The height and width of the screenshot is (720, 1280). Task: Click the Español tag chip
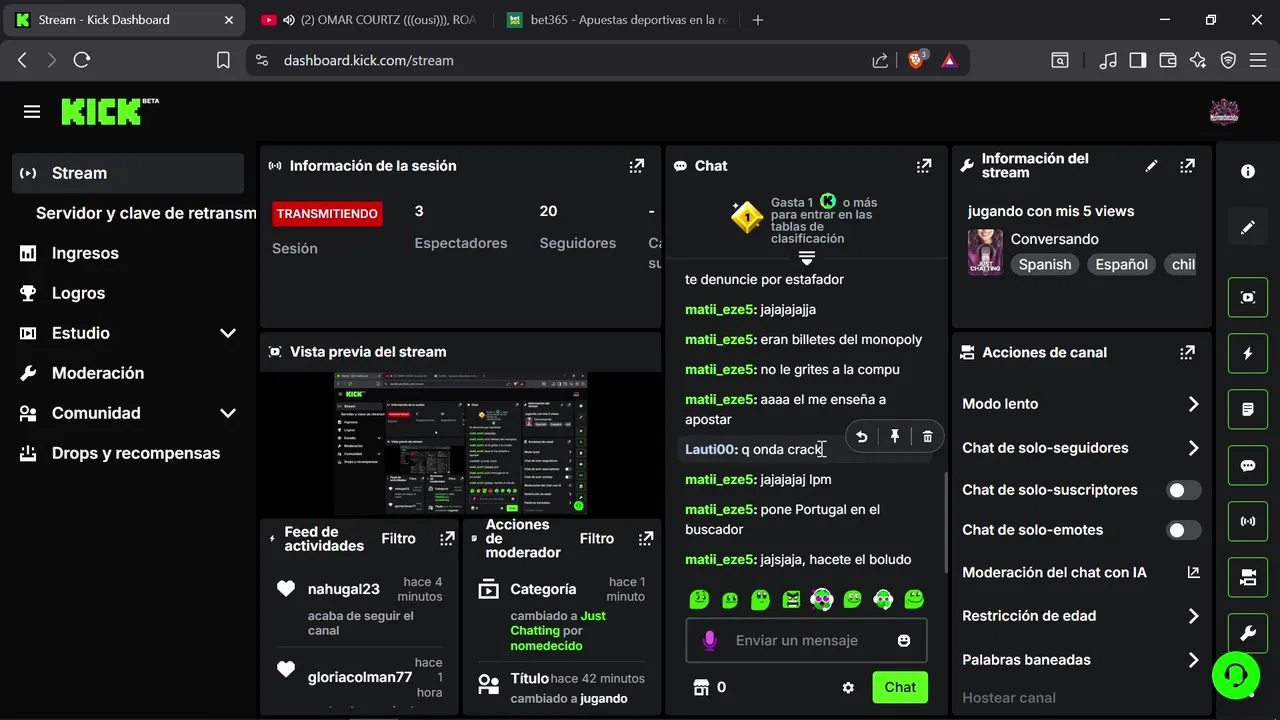[1121, 265]
